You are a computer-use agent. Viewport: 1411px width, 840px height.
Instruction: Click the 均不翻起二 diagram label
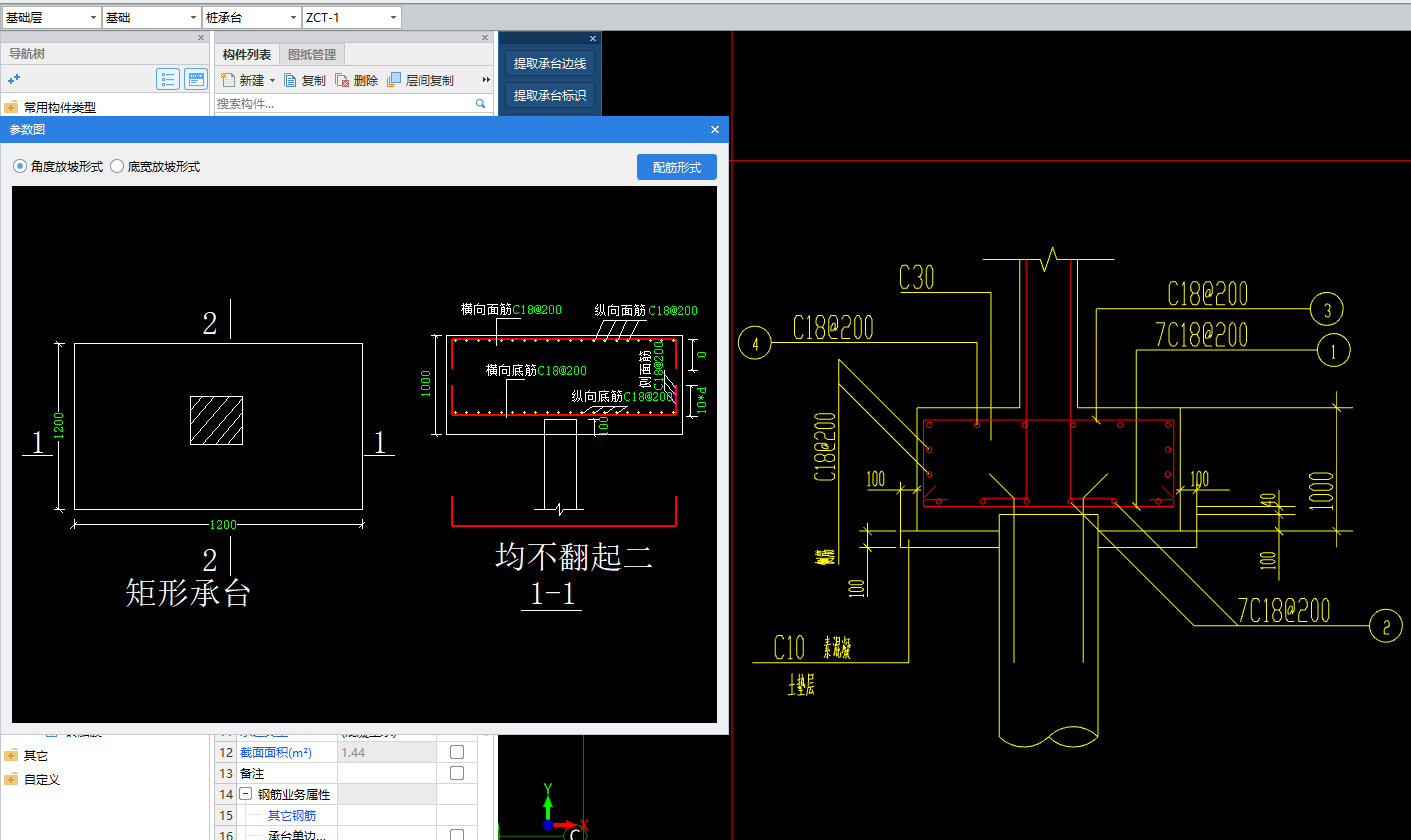574,556
